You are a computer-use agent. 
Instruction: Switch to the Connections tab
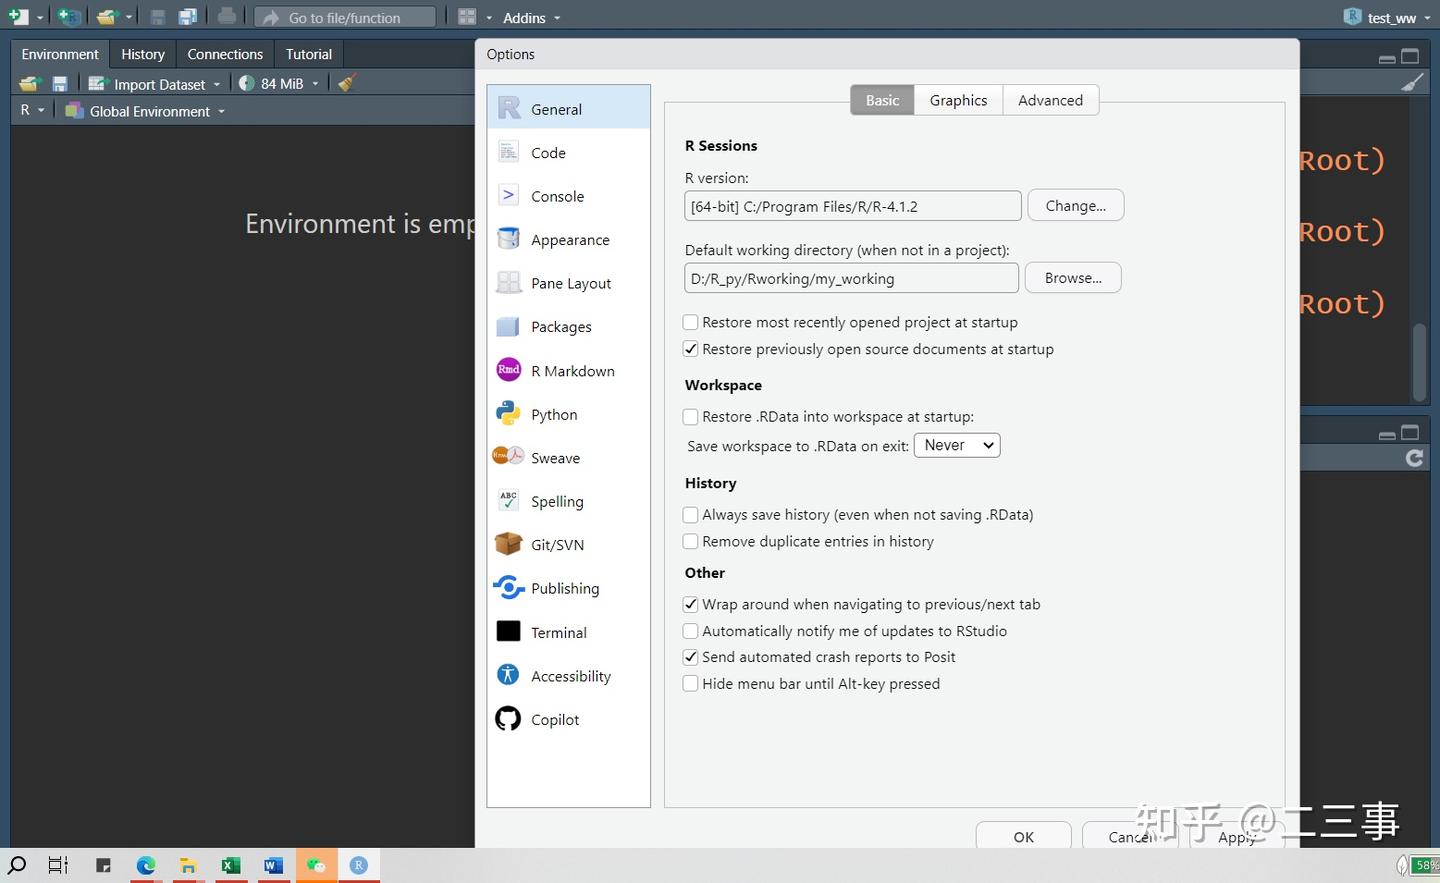[225, 54]
